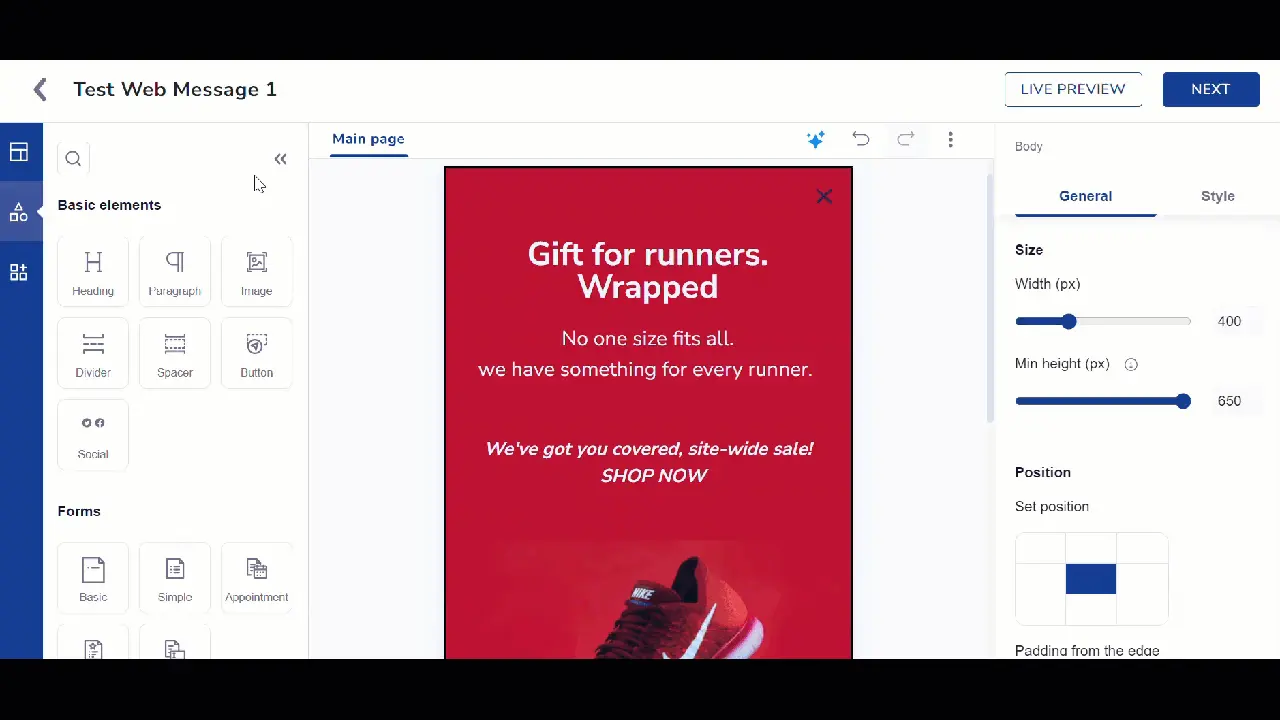1280x720 pixels.
Task: Add an Image element
Action: click(x=257, y=272)
